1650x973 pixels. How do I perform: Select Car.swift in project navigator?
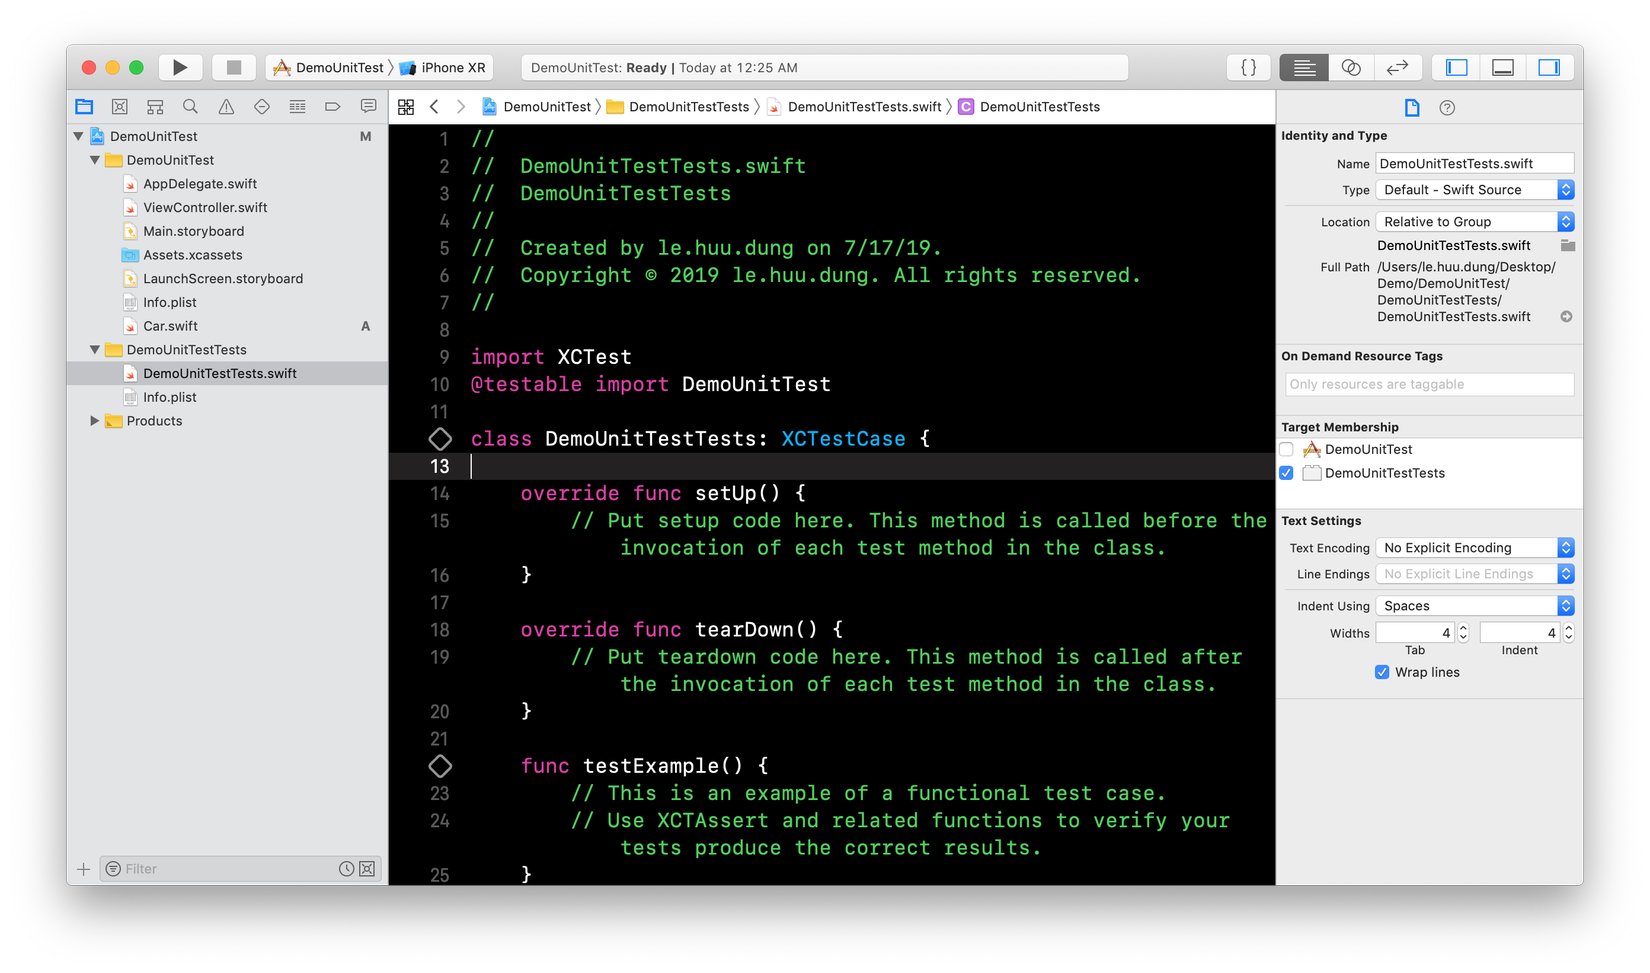tap(170, 326)
